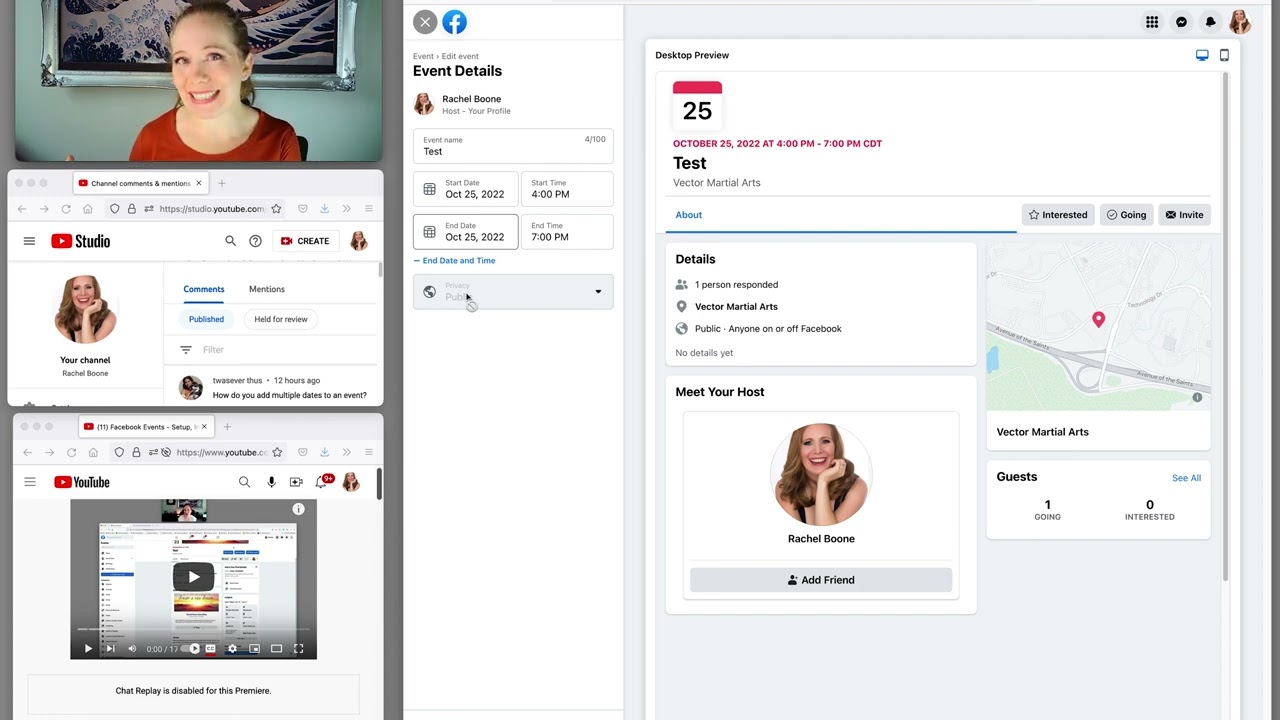Viewport: 1280px width, 720px height.
Task: Bookmark the studio.youtube.com page star
Action: point(276,209)
